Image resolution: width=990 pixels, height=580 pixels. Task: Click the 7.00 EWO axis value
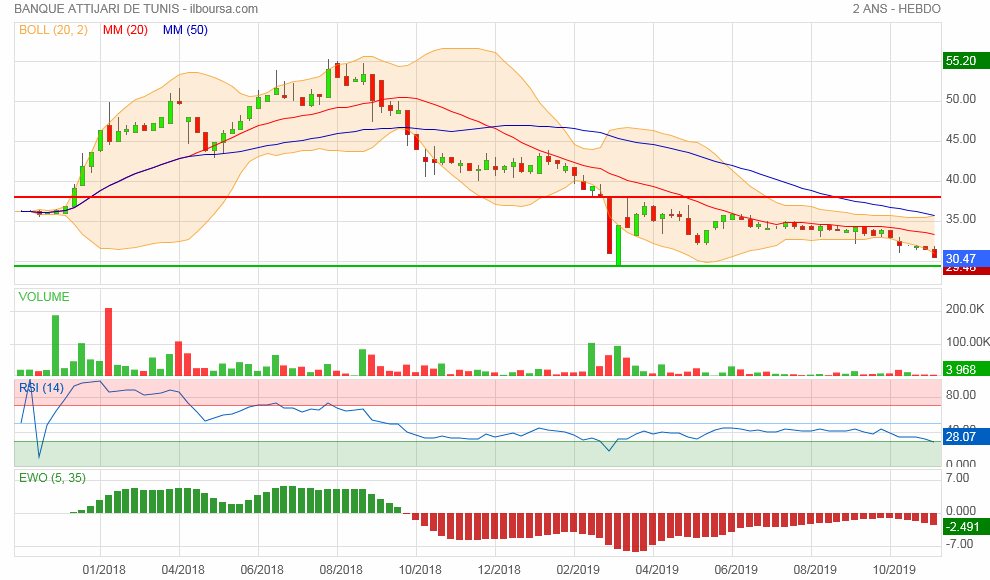957,478
